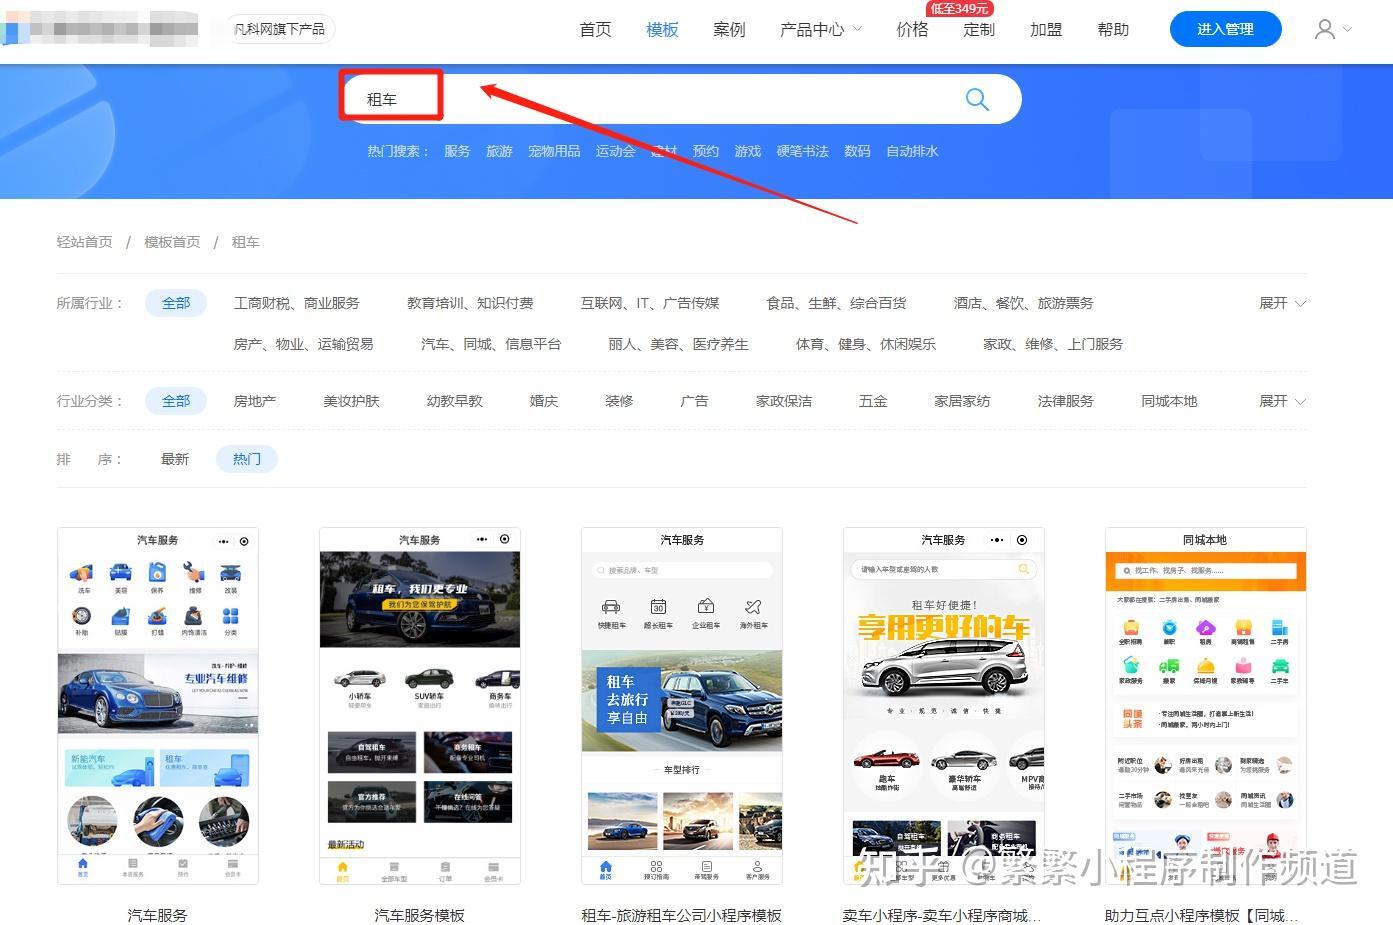The image size is (1393, 925).
Task: Filter by 房产、物业、运输贸易
Action: click(x=303, y=344)
